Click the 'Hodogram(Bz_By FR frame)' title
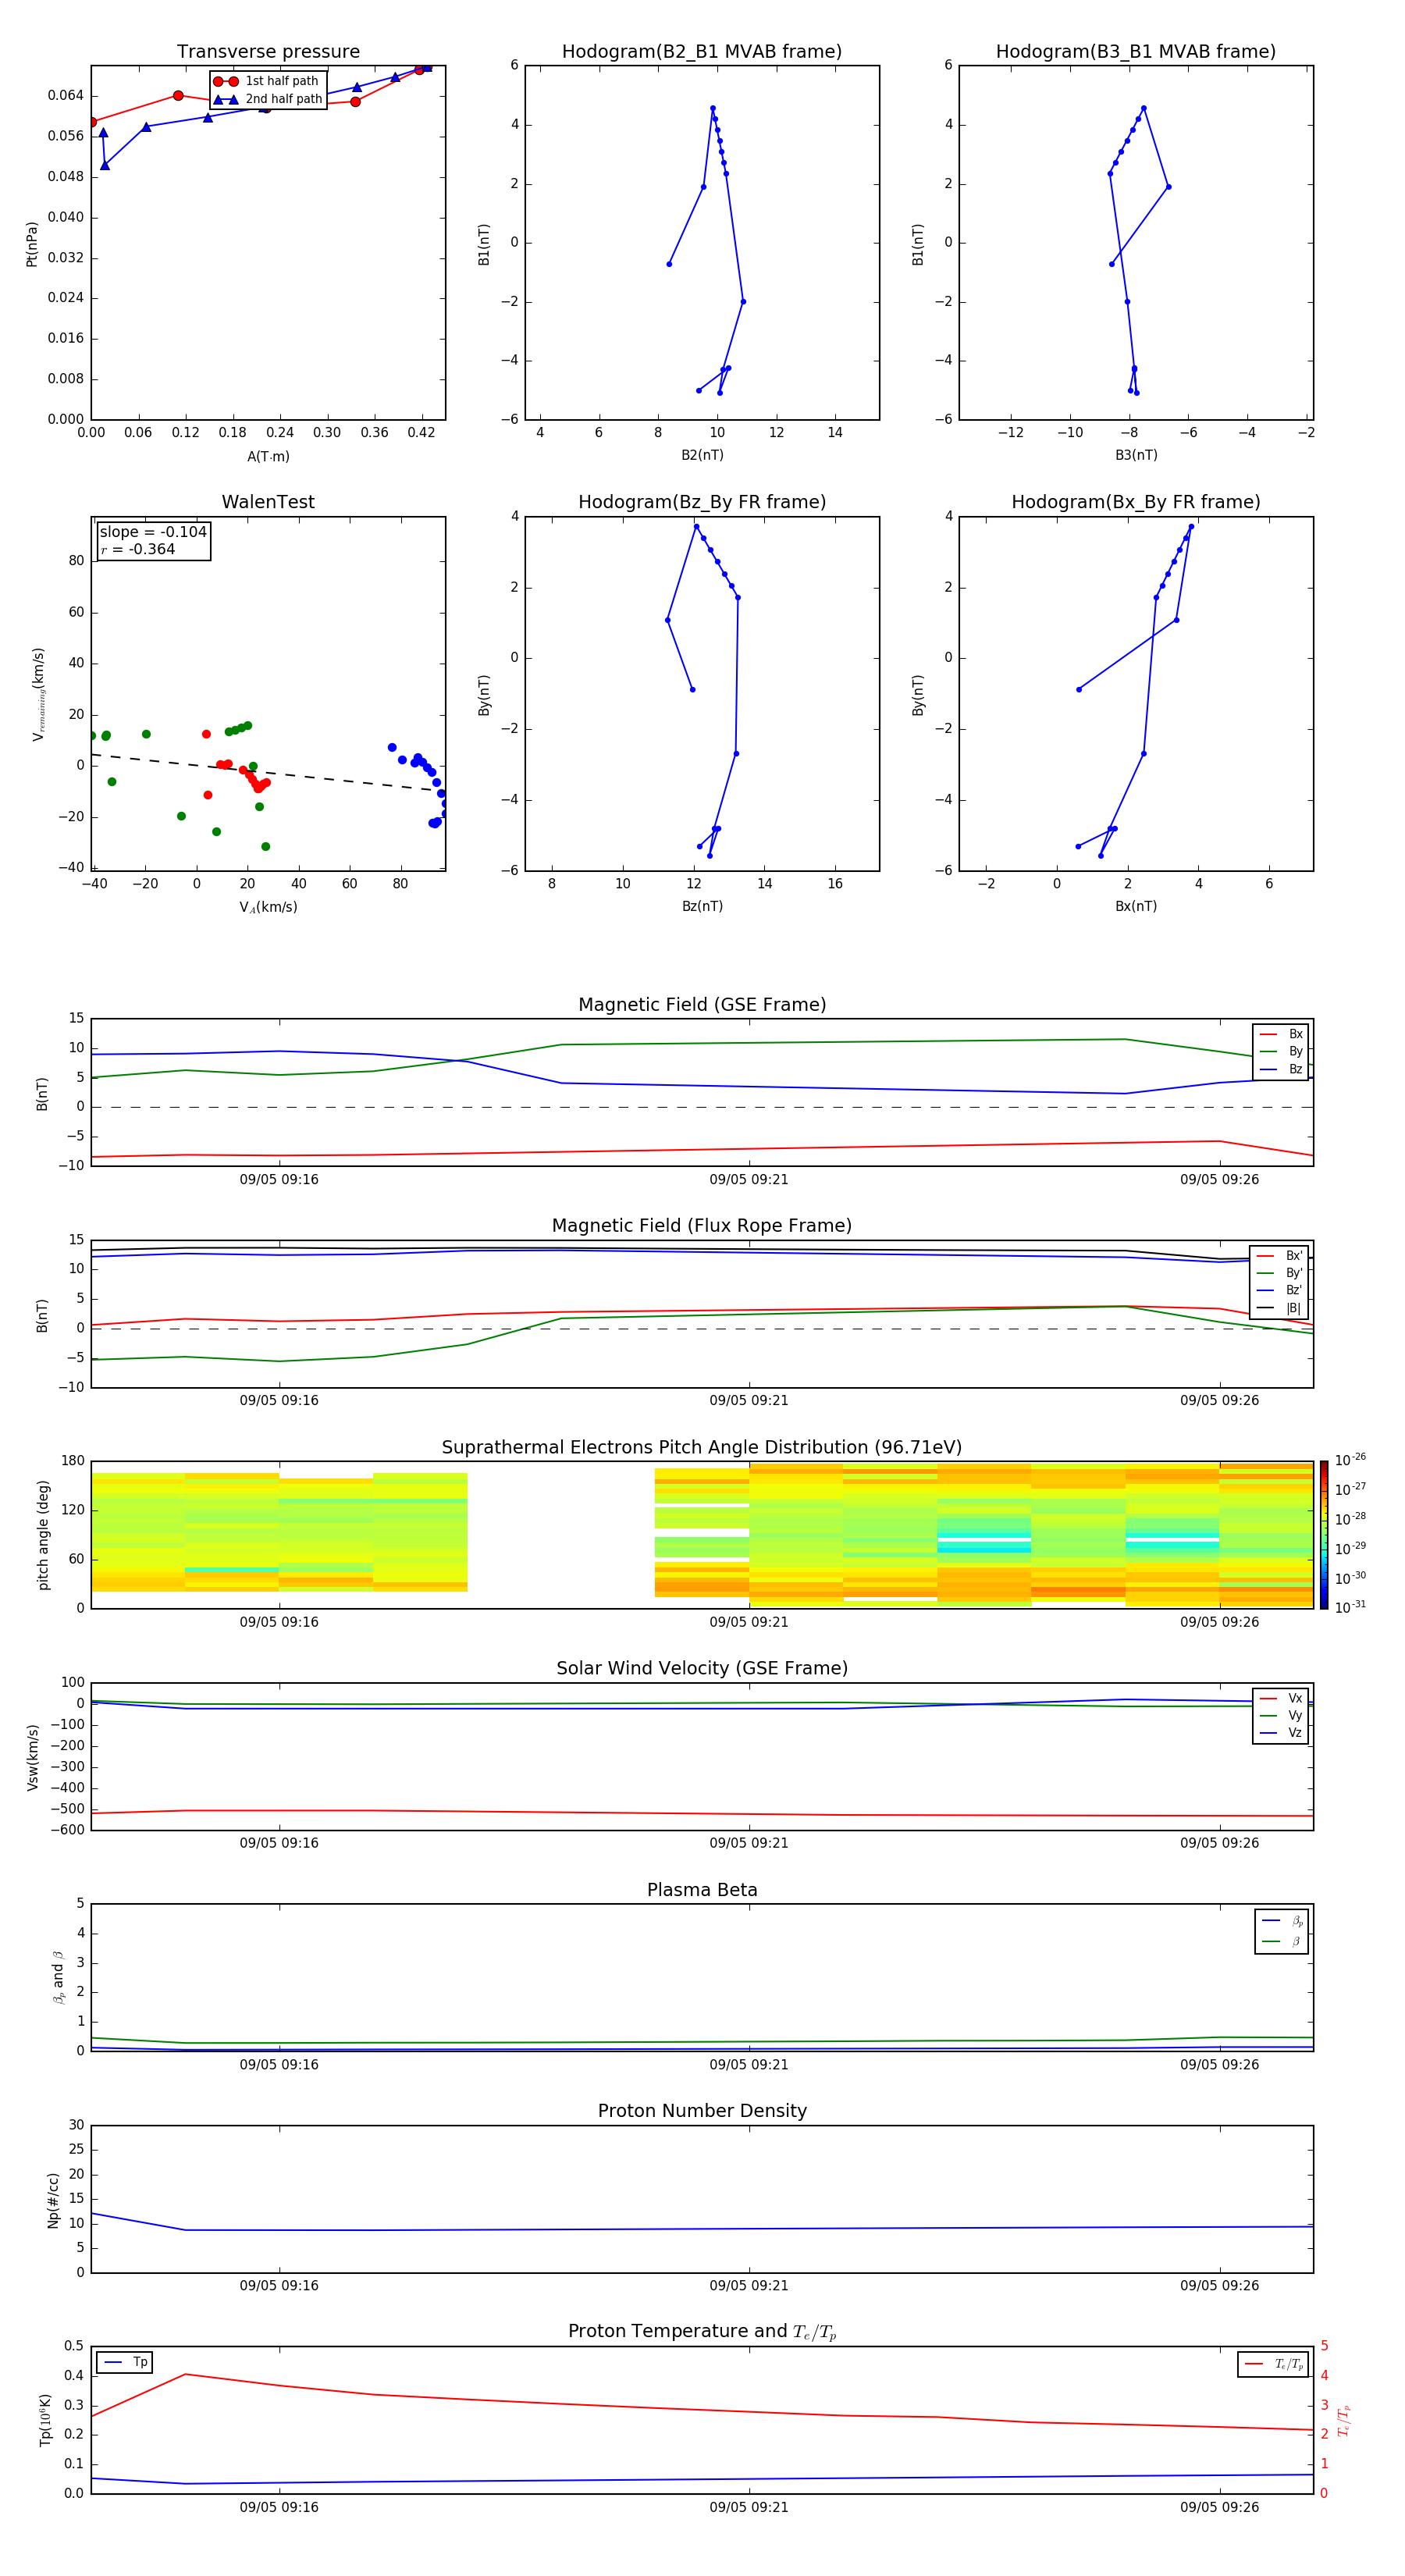1405x2576 pixels. click(702, 502)
